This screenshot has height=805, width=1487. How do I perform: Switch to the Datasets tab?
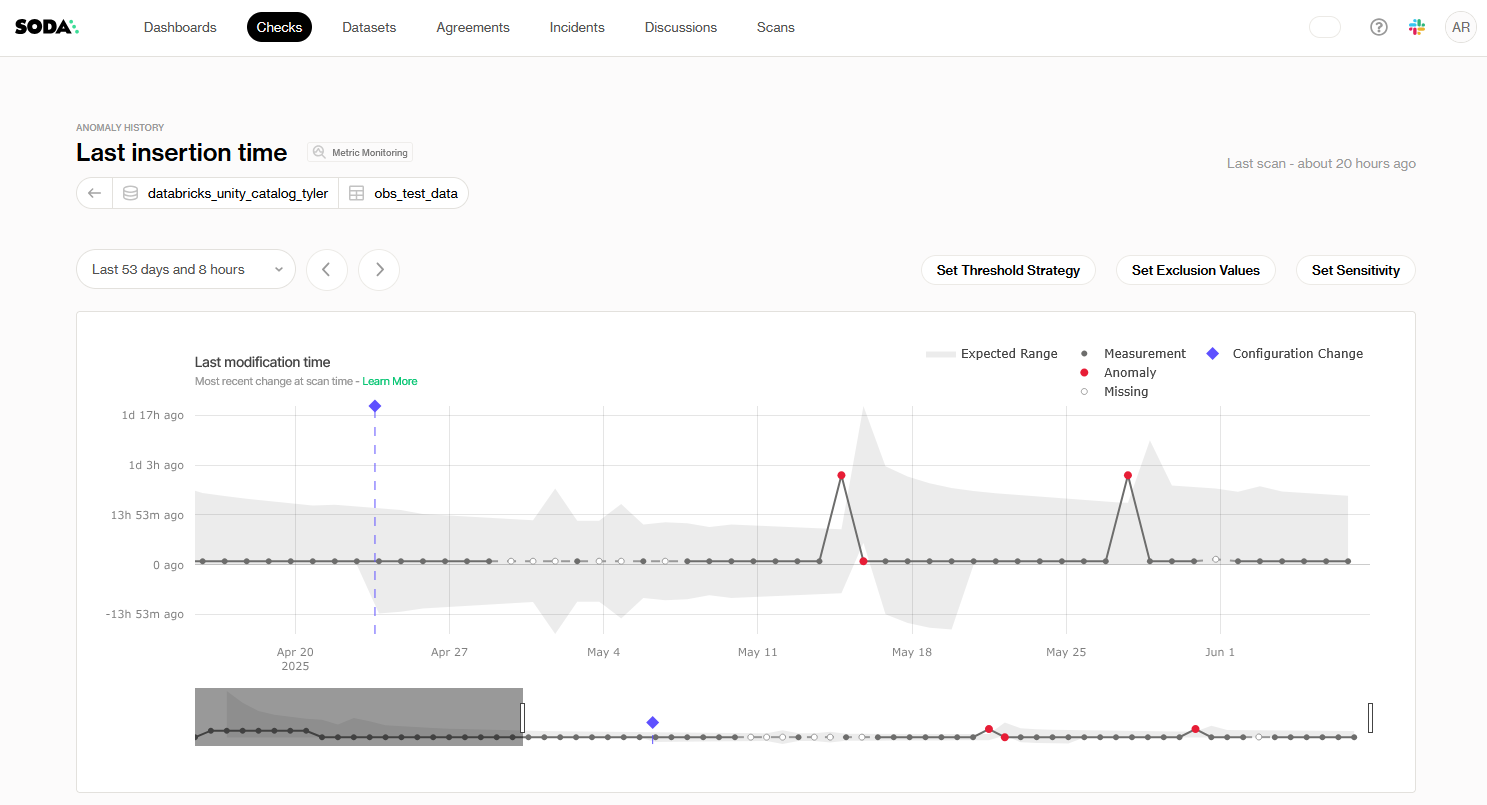point(369,27)
